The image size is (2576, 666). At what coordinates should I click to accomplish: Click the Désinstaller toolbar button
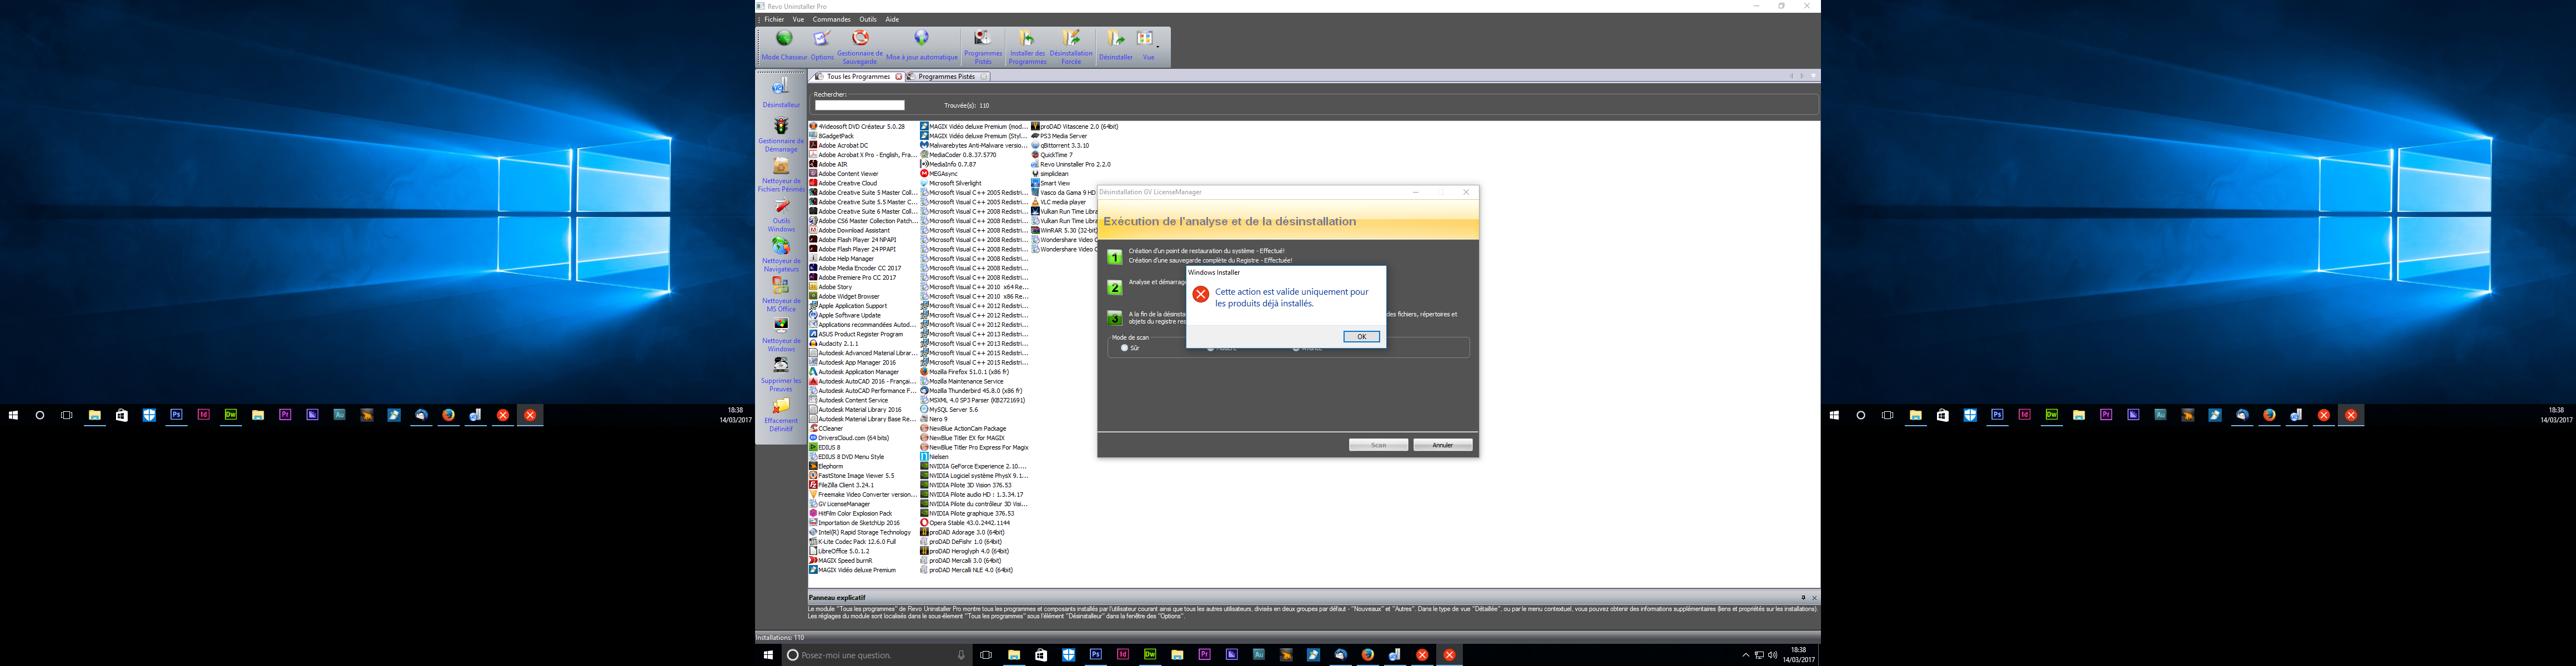point(1115,46)
